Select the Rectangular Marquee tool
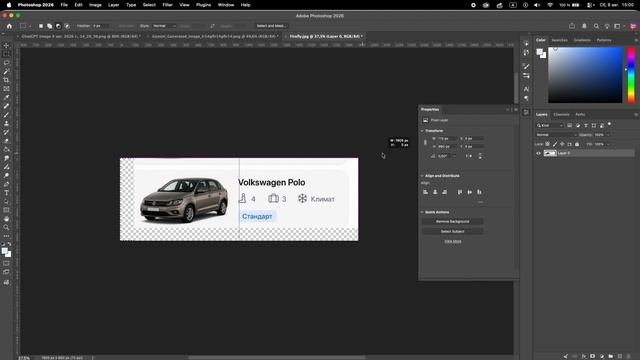Viewport: 640px width, 360px height. tap(6, 54)
